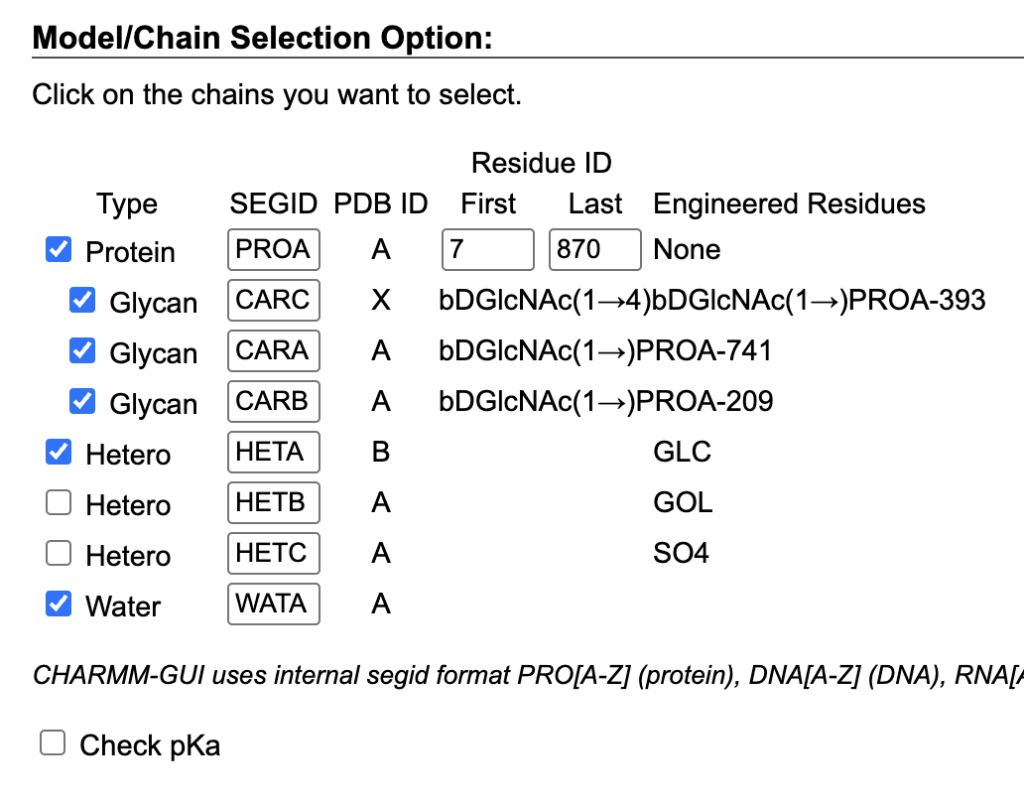Toggle the Glycan CARB checkbox
Screen dimensions: 1024x806
pyautogui.click(x=82, y=402)
